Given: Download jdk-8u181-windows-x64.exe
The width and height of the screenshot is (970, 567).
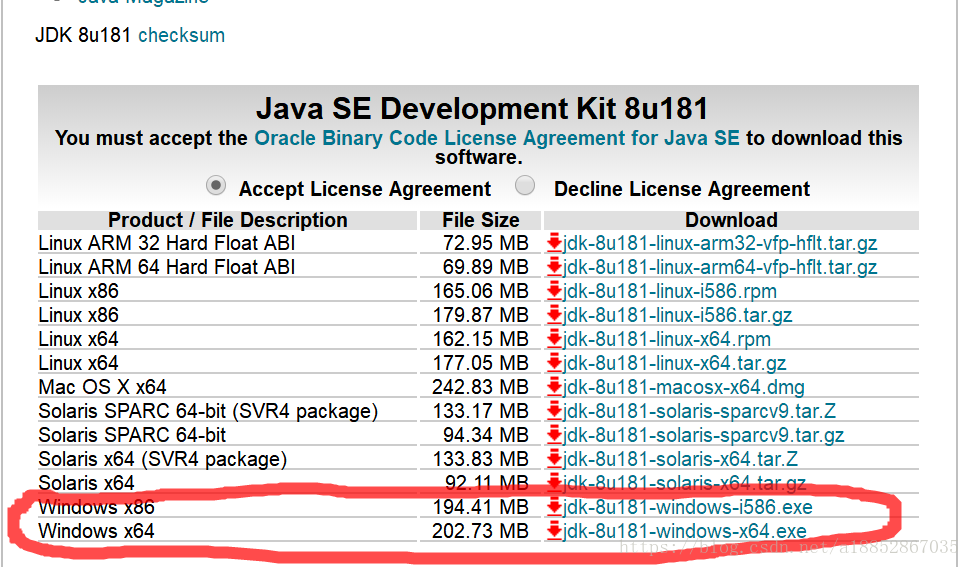Looking at the screenshot, I should coord(685,532).
